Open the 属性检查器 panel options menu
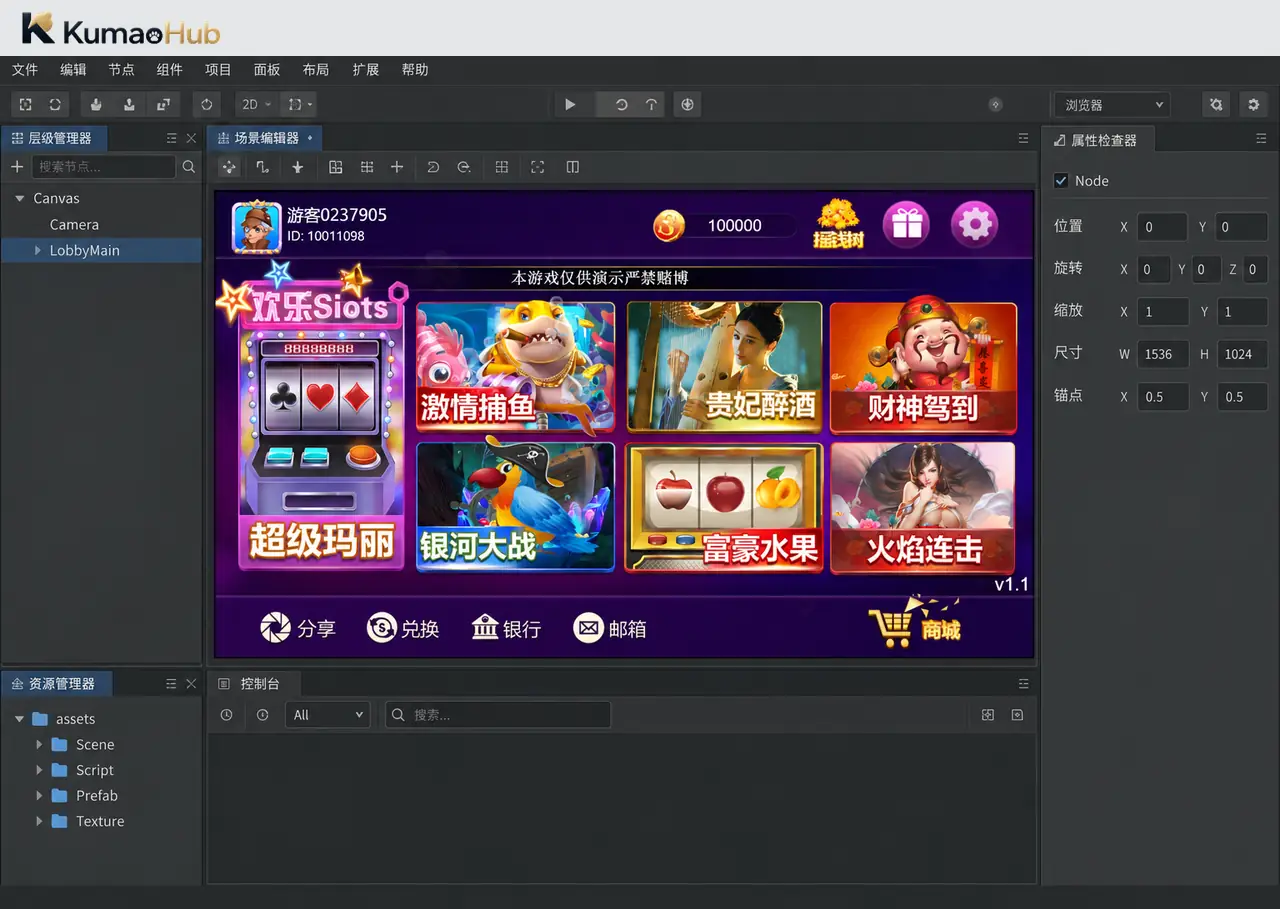Viewport: 1280px width, 909px height. (1261, 139)
